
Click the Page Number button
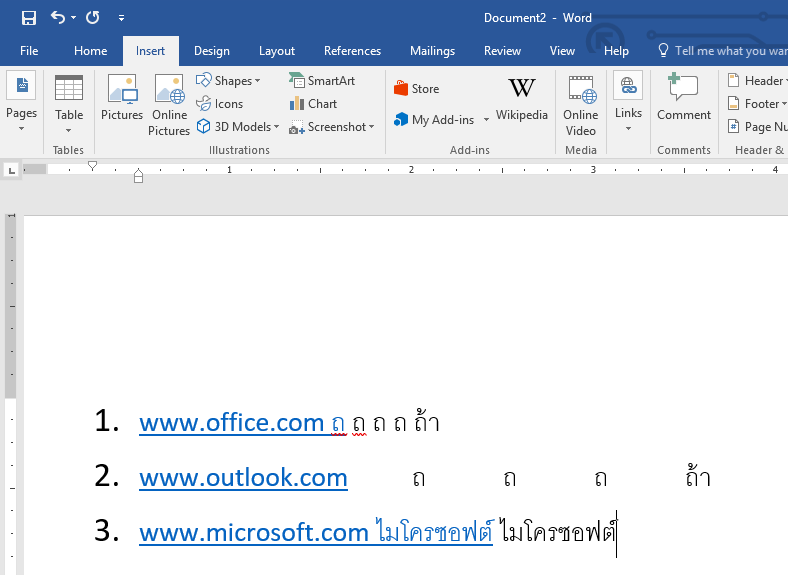click(757, 127)
